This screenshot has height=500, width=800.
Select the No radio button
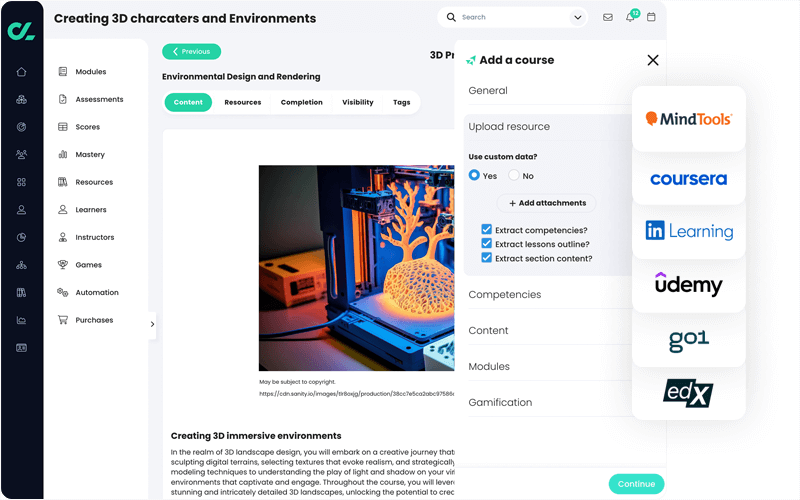[x=514, y=175]
